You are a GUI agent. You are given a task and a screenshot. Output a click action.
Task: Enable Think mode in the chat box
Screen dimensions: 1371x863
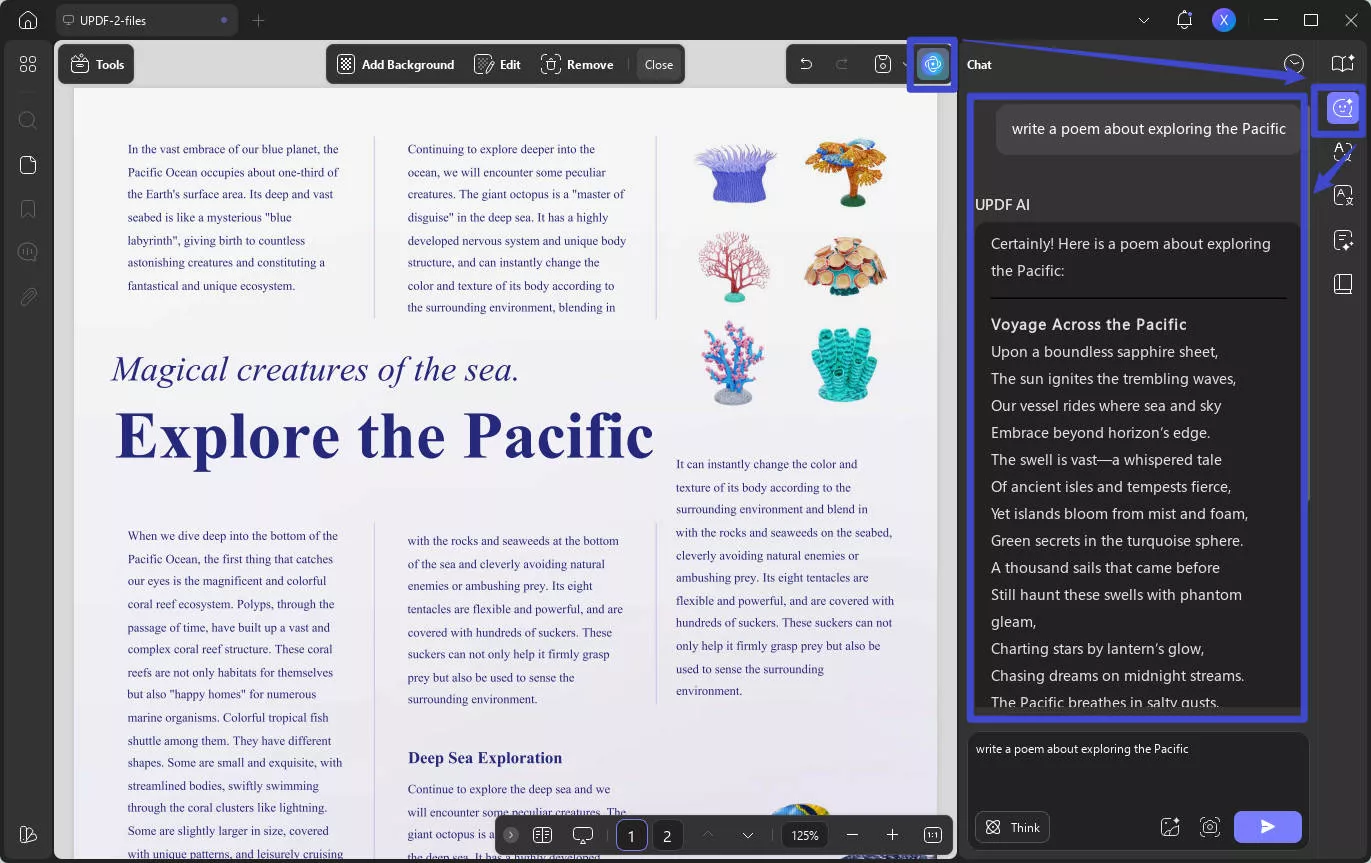[x=1012, y=827]
